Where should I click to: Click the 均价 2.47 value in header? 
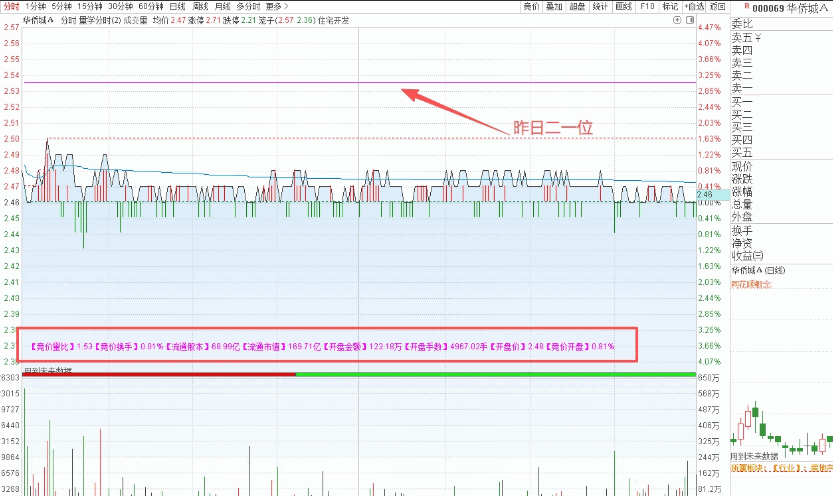pyautogui.click(x=169, y=20)
